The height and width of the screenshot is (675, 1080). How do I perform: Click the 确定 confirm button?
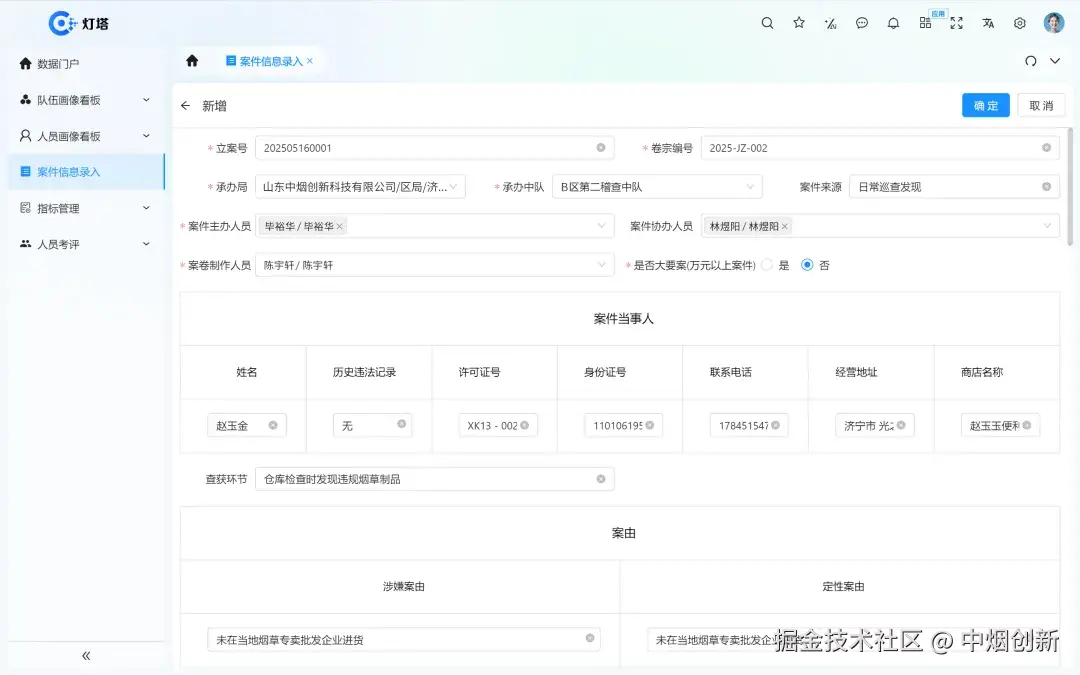(x=985, y=105)
